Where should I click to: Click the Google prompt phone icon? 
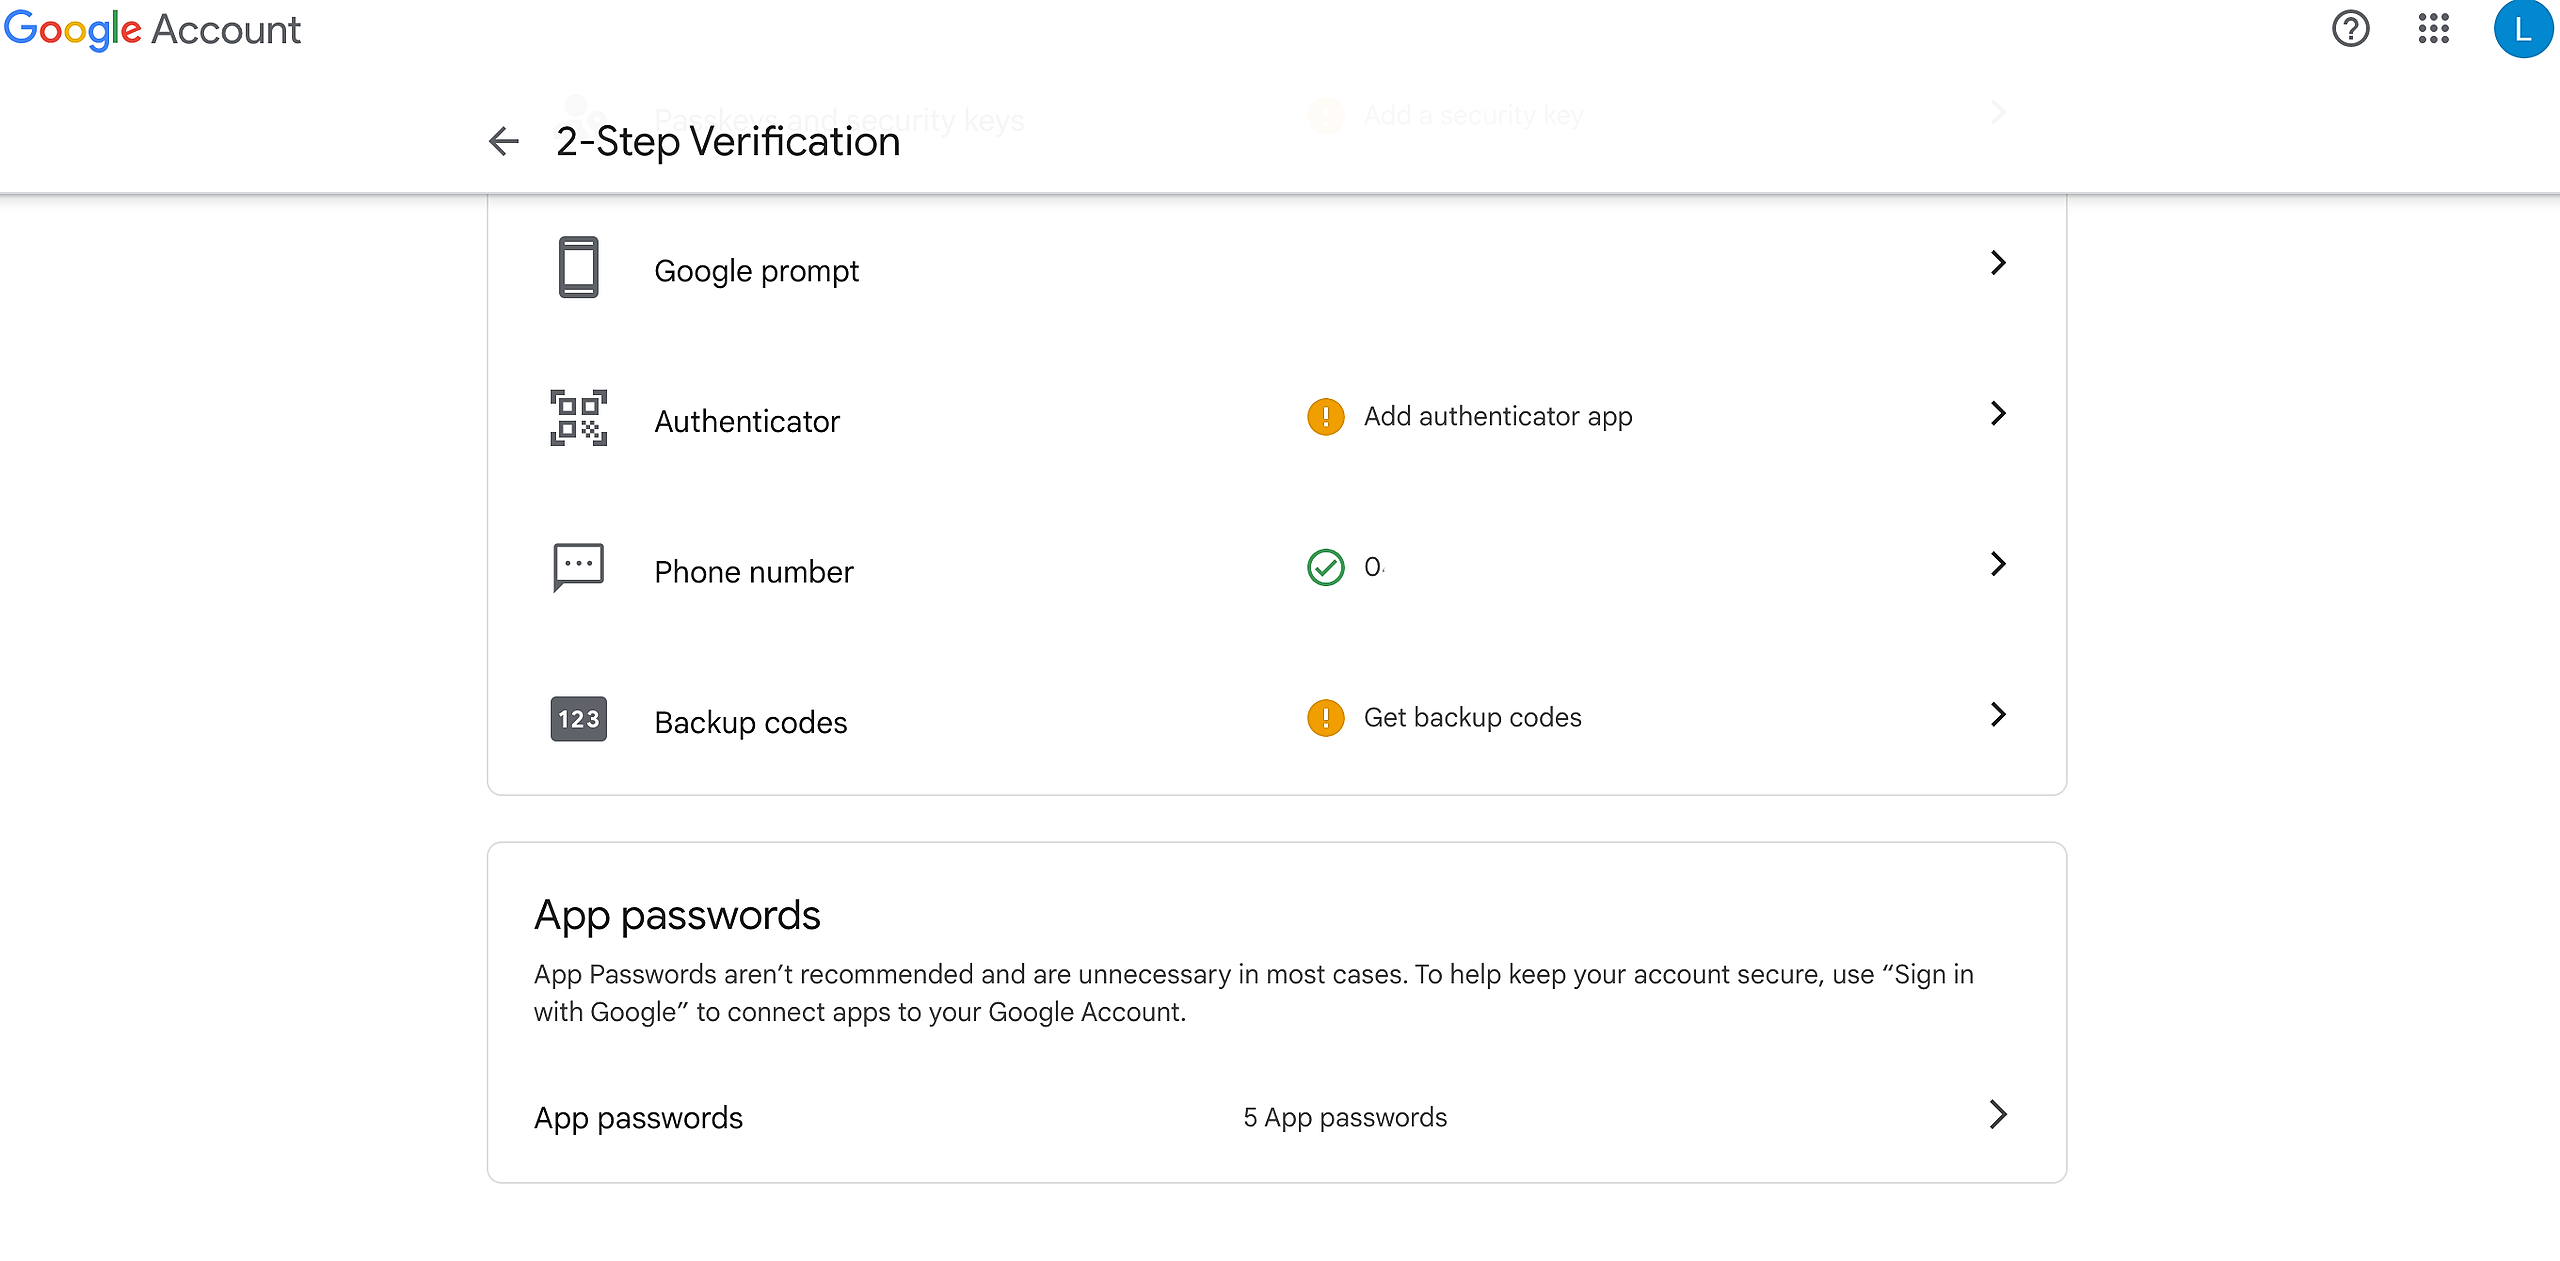578,267
